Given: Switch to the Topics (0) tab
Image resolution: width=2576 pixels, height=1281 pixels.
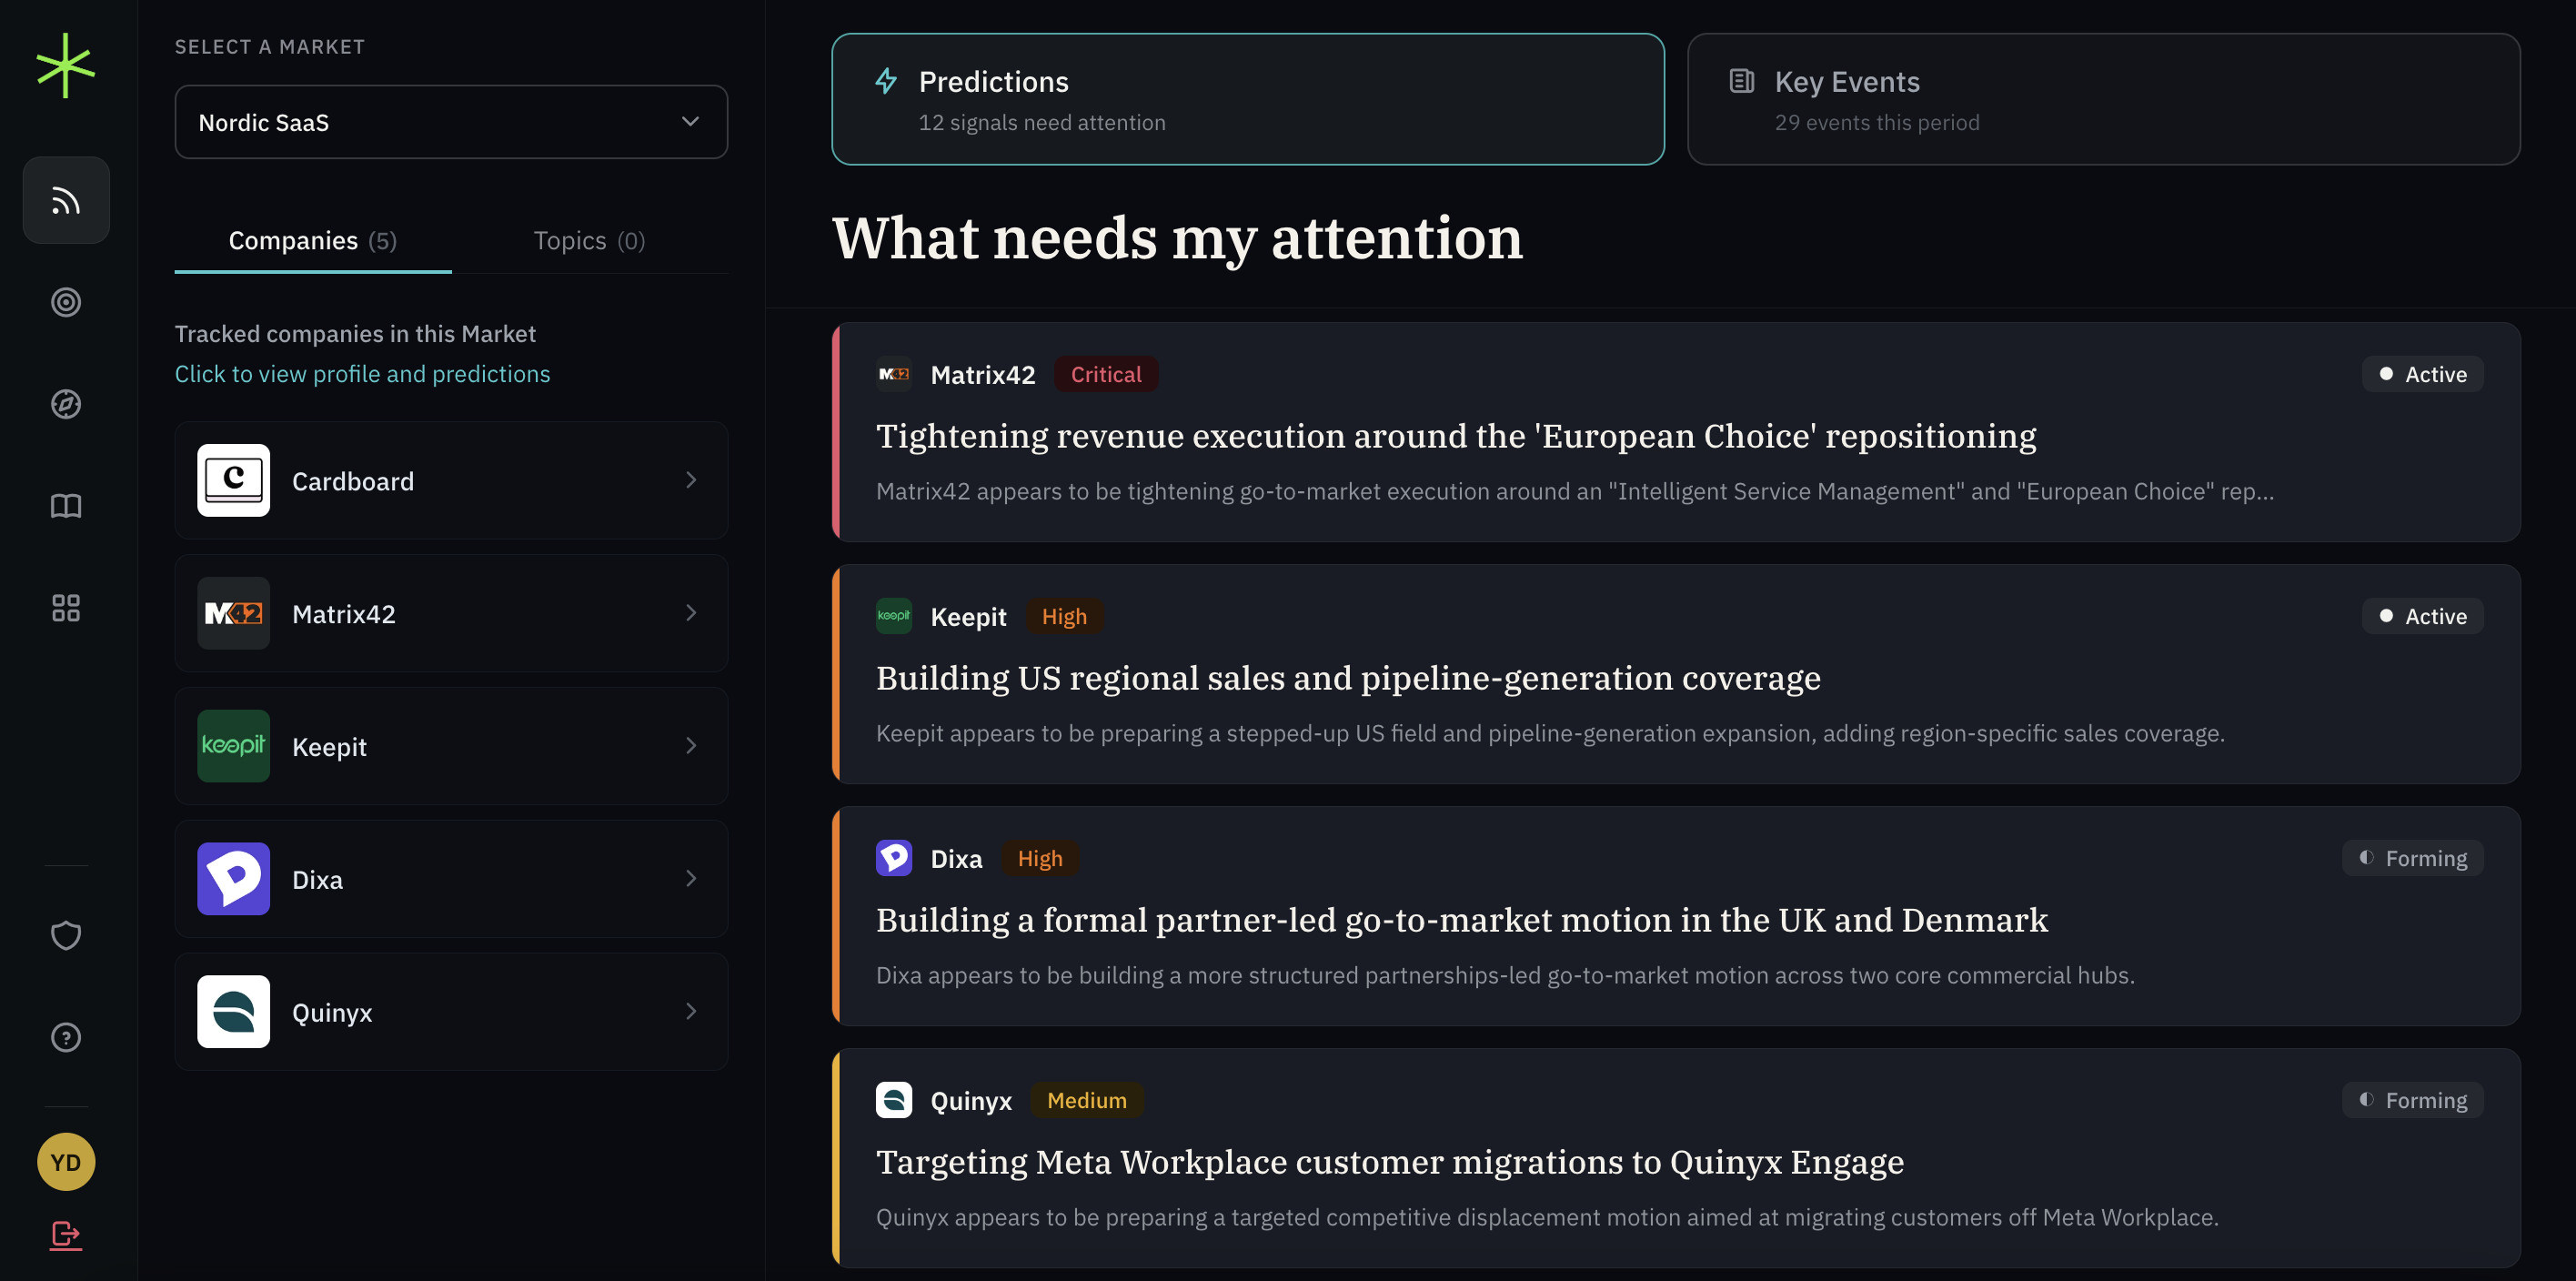Looking at the screenshot, I should [x=589, y=241].
